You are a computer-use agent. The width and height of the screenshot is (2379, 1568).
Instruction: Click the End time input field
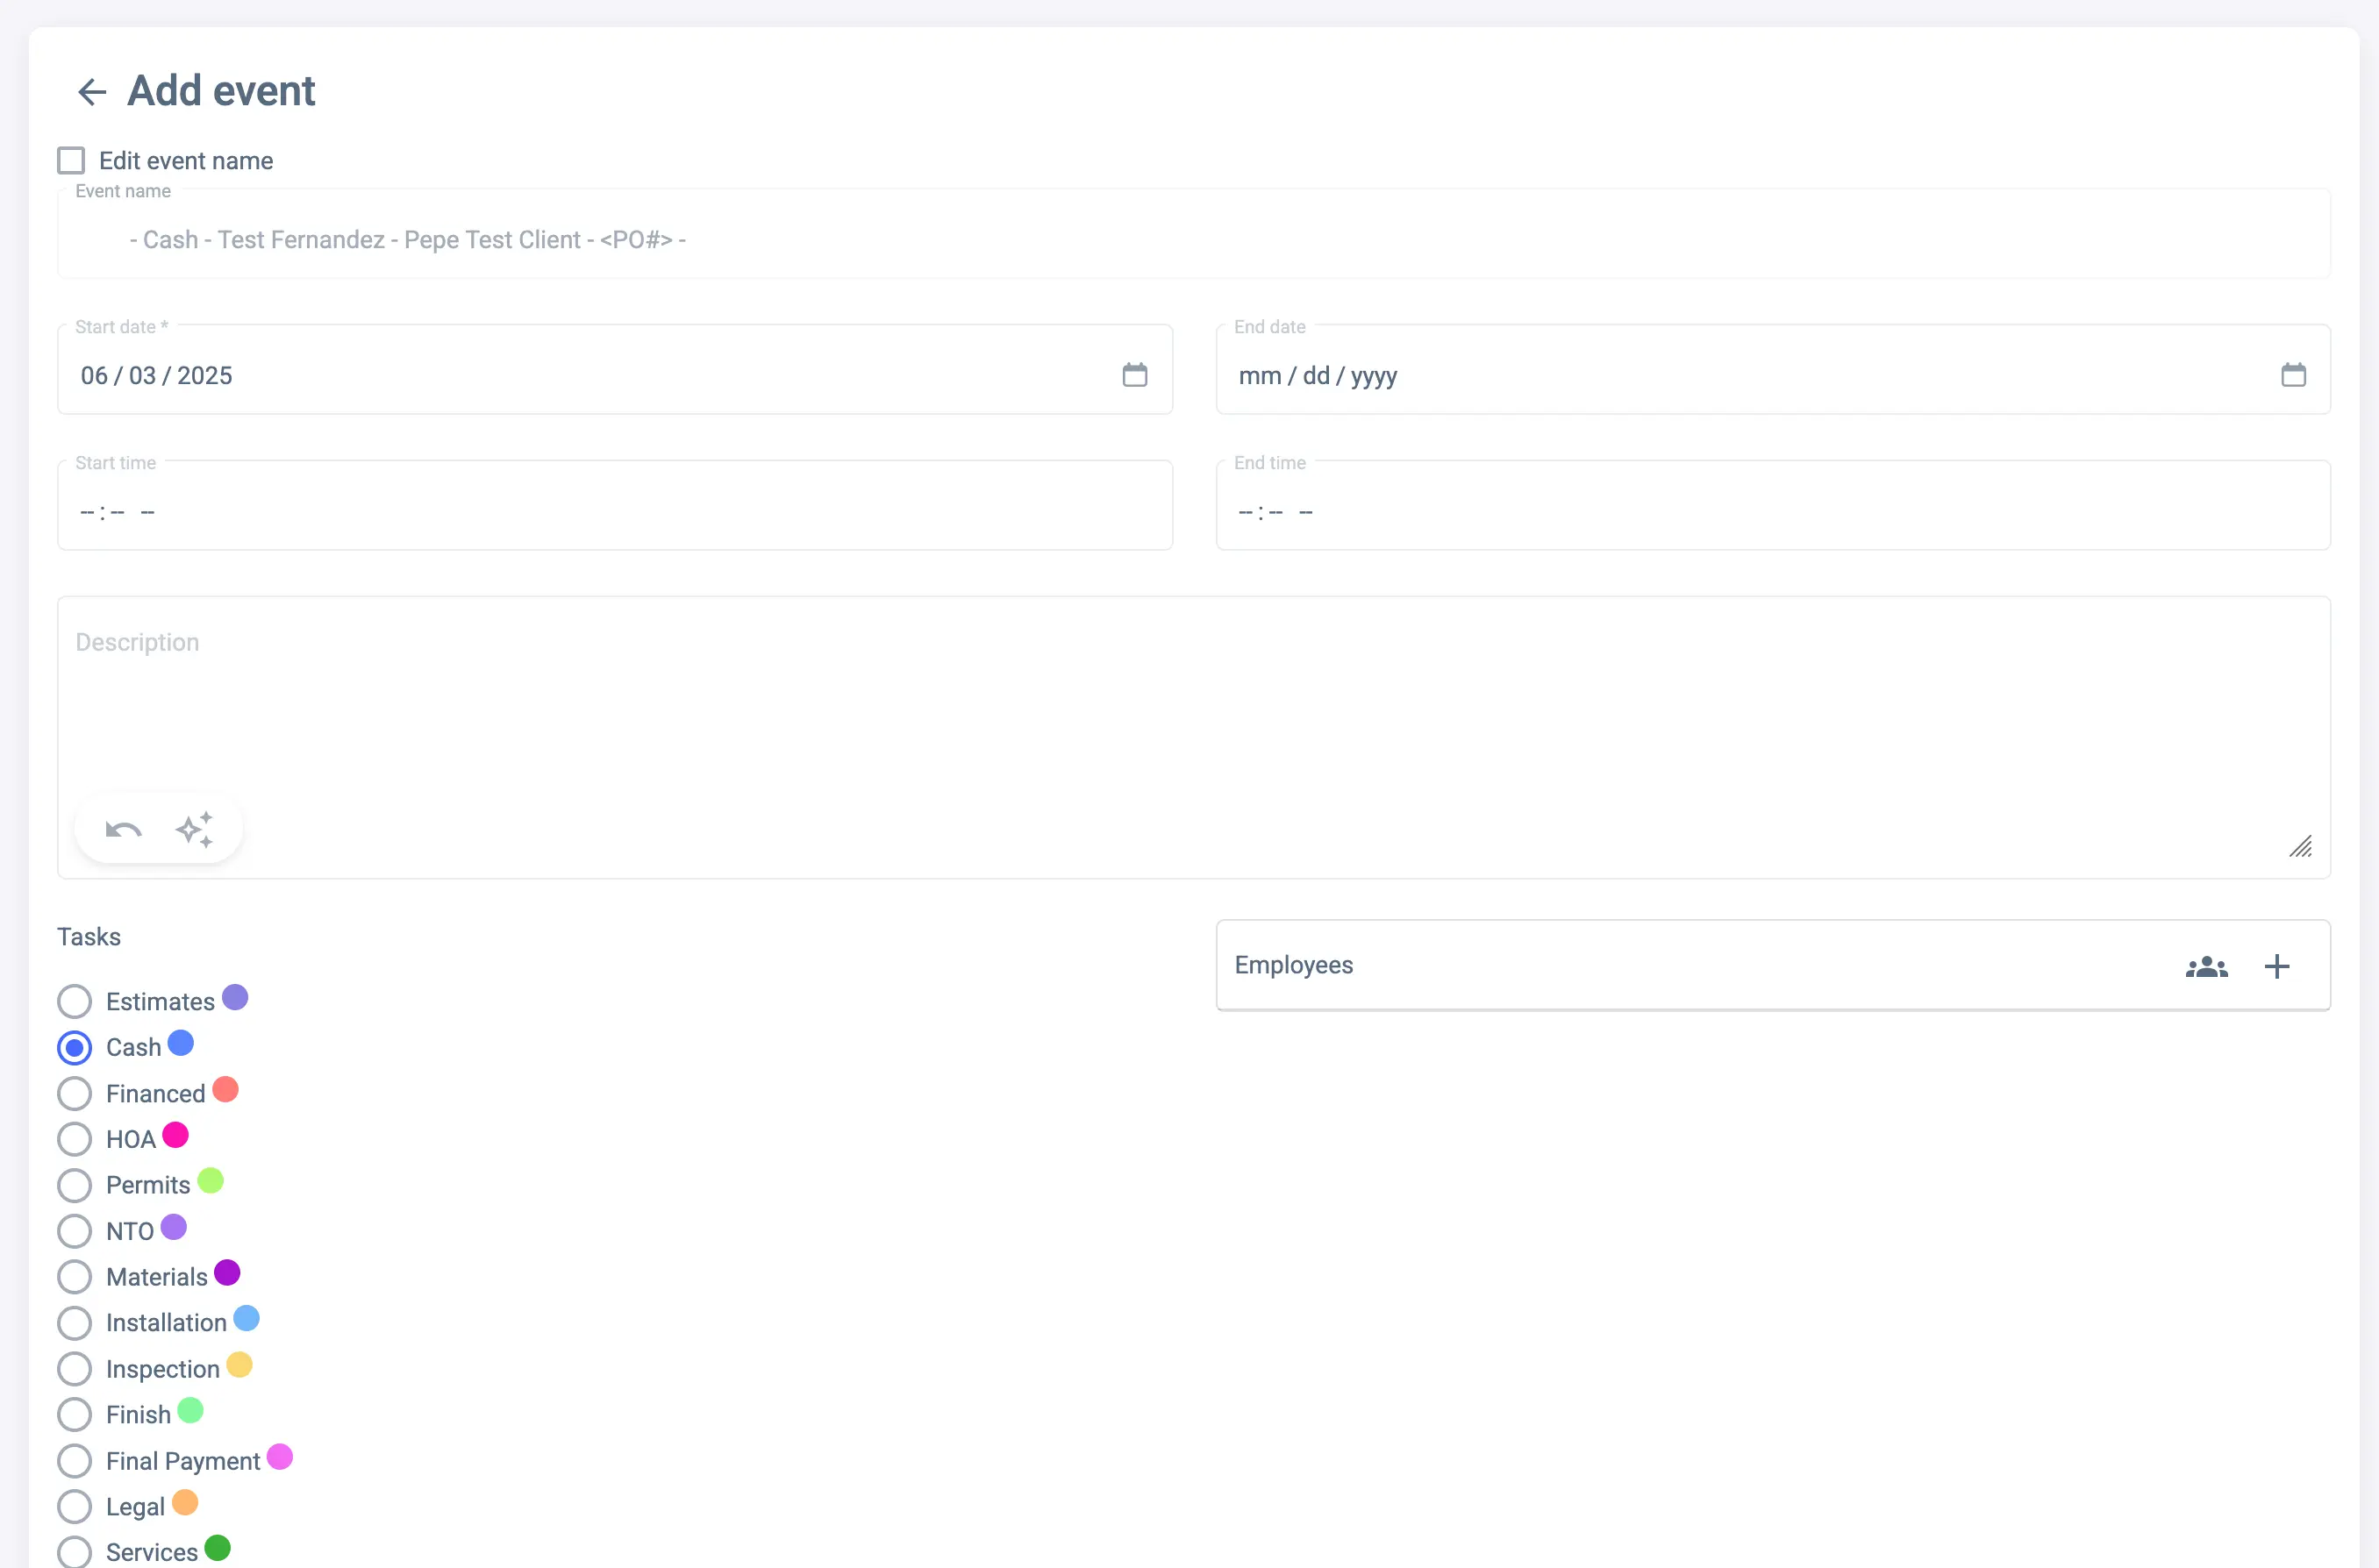pyautogui.click(x=1772, y=511)
